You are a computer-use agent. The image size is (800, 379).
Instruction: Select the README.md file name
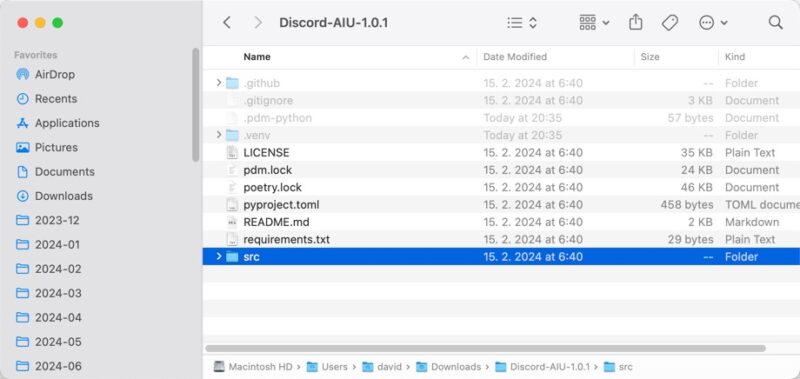coord(277,222)
